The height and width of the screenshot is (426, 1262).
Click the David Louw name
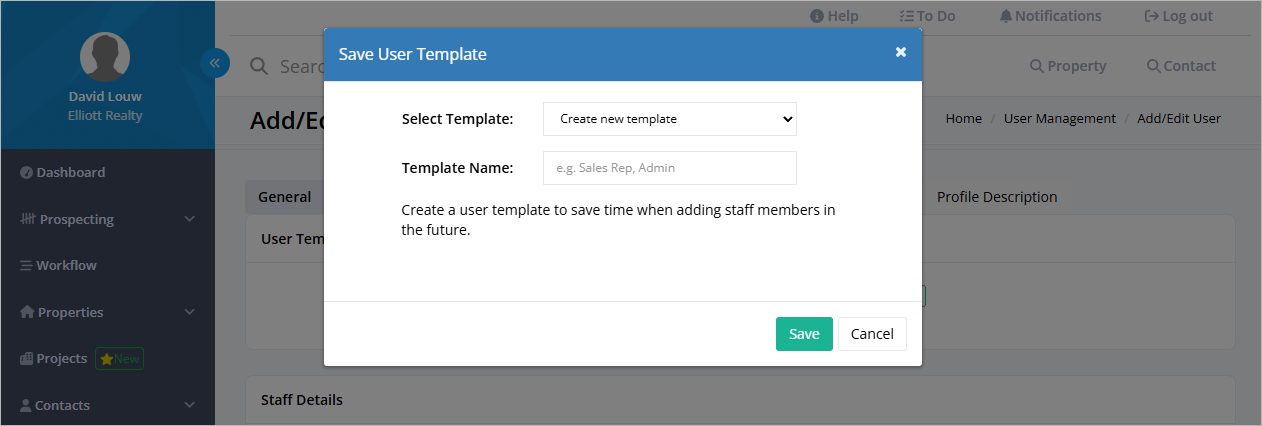(x=105, y=97)
